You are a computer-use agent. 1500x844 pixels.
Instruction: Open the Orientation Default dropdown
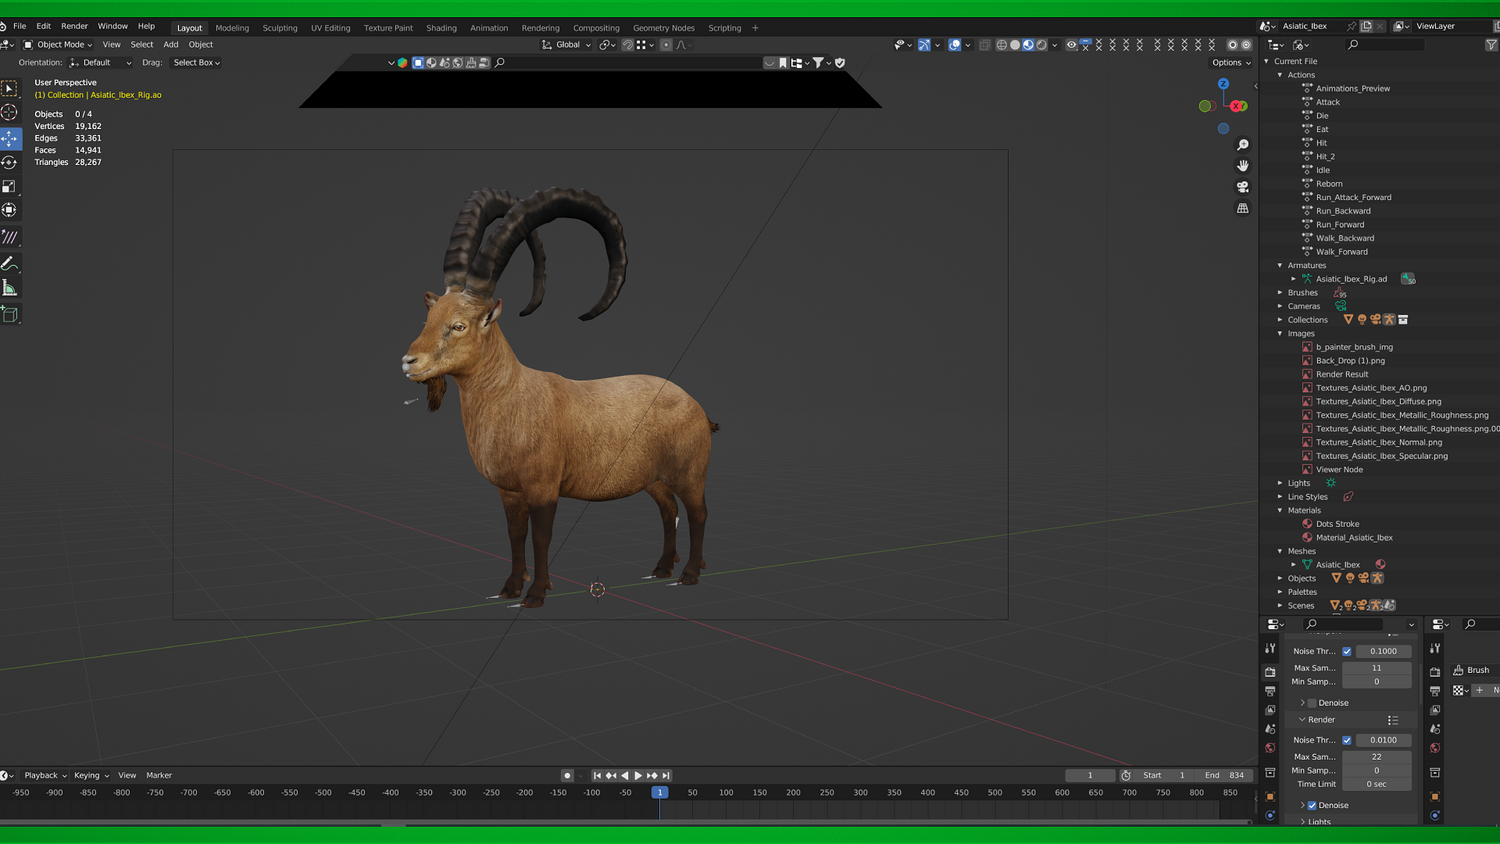tap(100, 63)
